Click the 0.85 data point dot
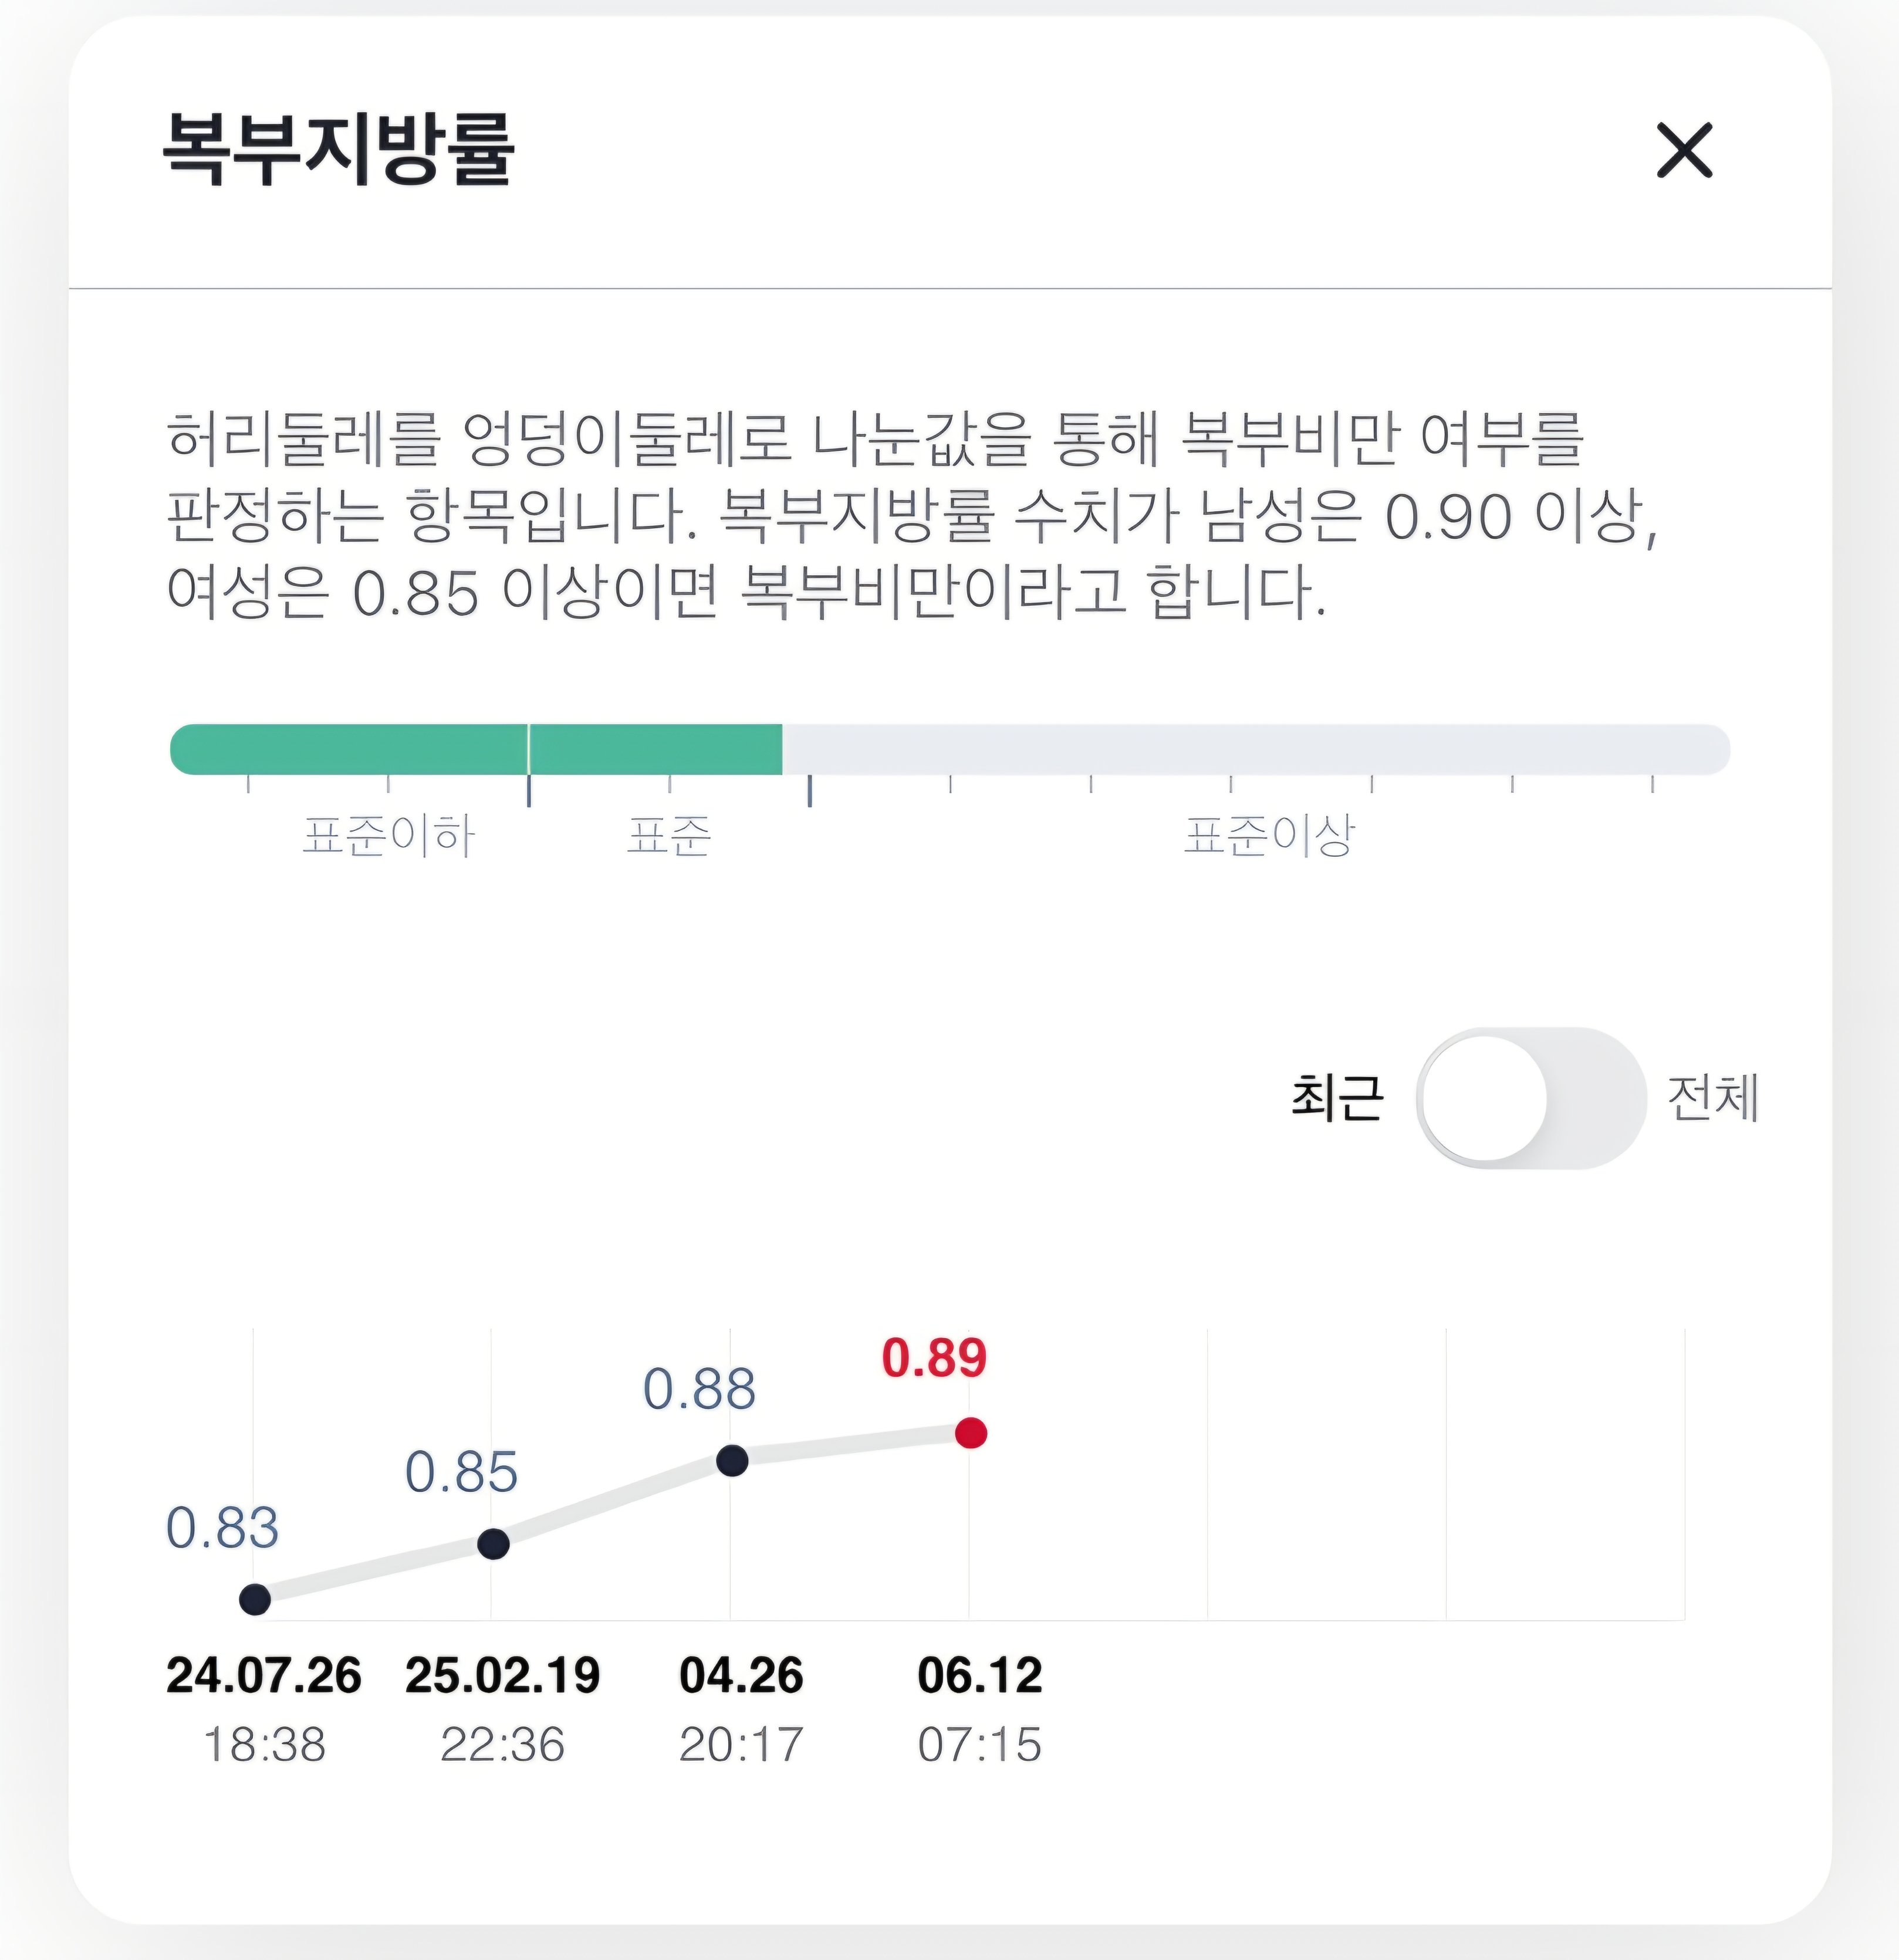Image resolution: width=1899 pixels, height=1960 pixels. (x=493, y=1544)
